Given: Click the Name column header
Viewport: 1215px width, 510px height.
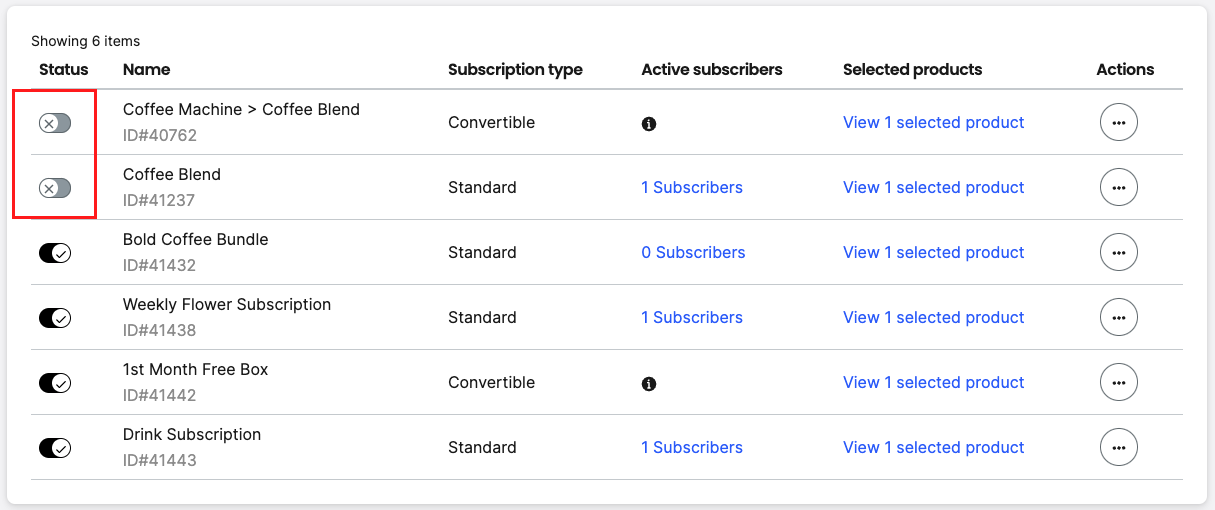Looking at the screenshot, I should click(x=146, y=69).
